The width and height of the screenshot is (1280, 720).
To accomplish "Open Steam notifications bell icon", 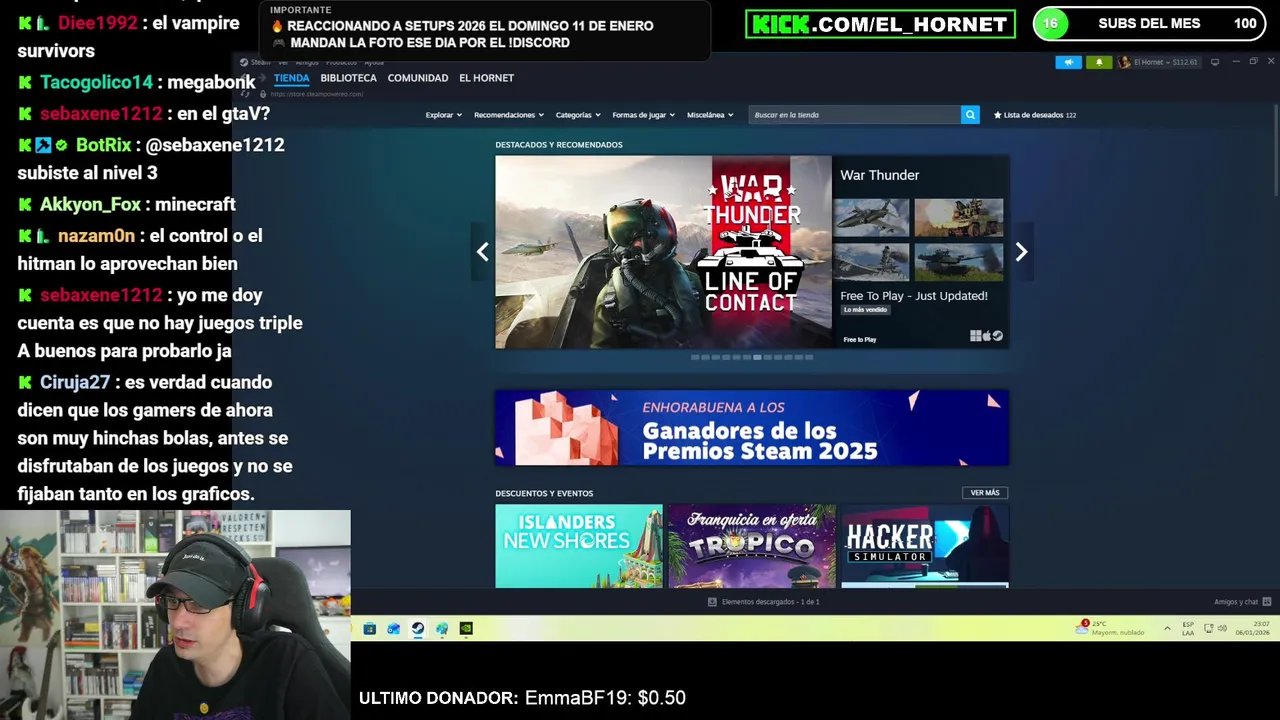I will pyautogui.click(x=1098, y=62).
